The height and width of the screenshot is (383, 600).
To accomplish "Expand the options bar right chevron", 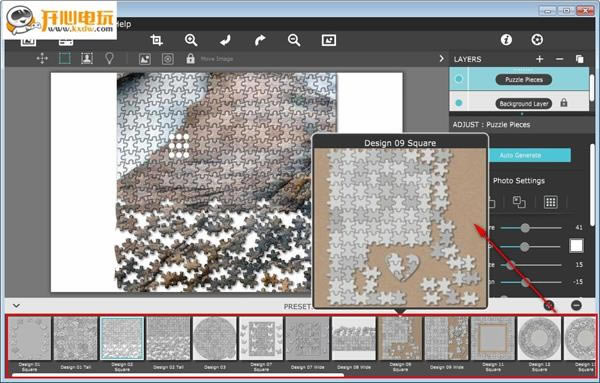I will (442, 58).
